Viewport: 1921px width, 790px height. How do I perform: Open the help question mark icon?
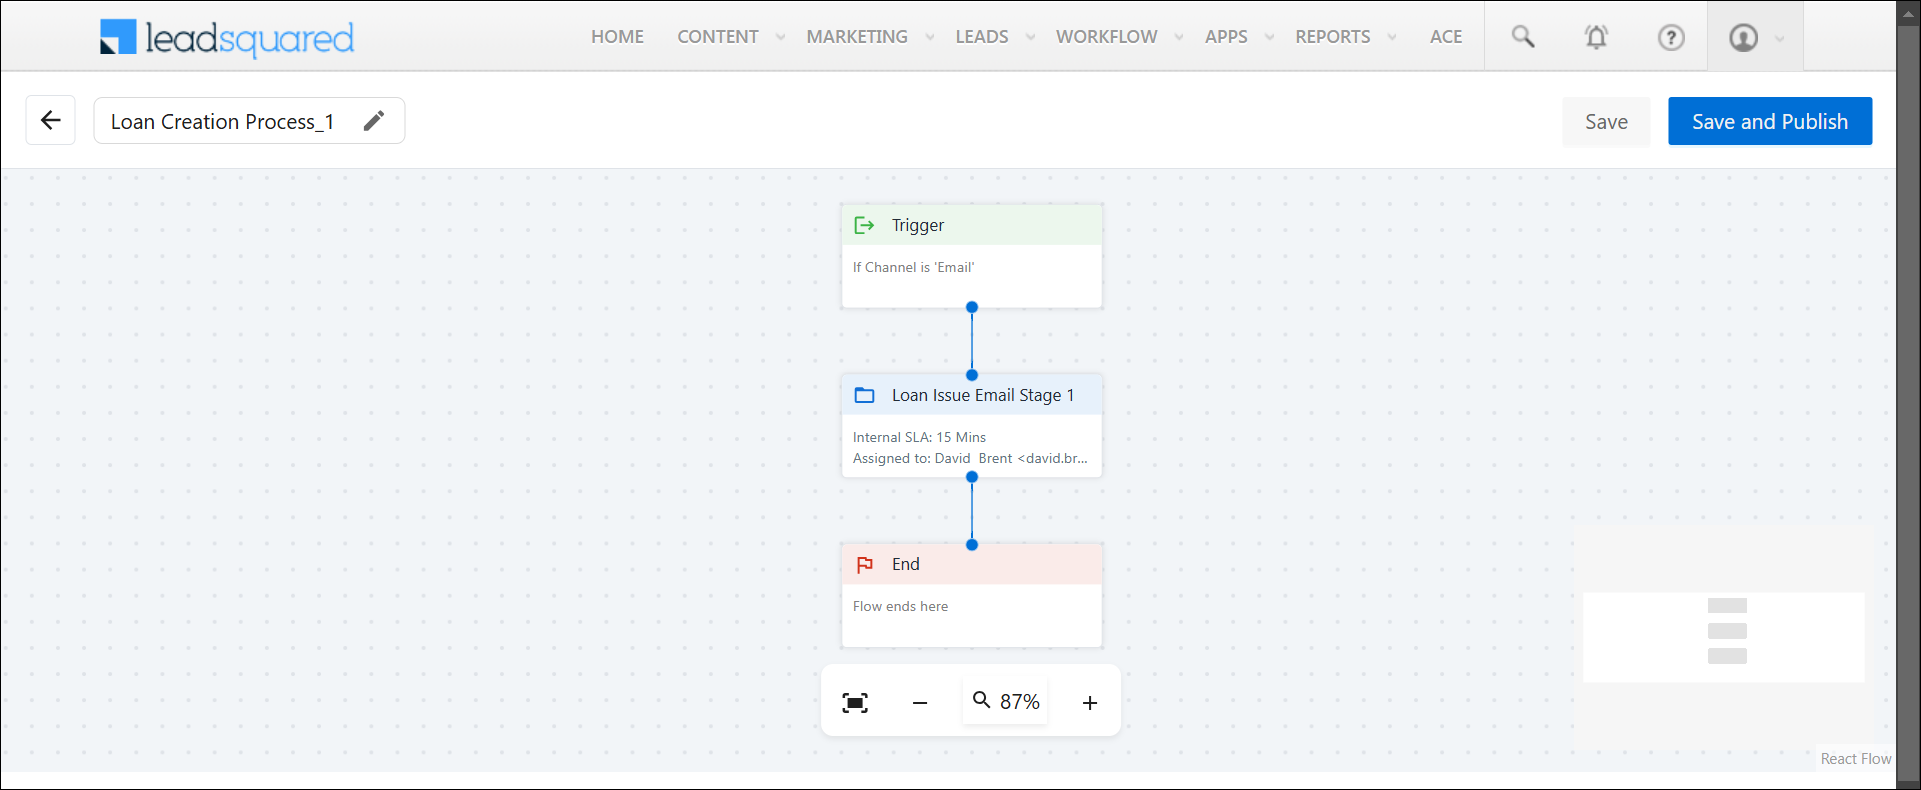[1670, 37]
